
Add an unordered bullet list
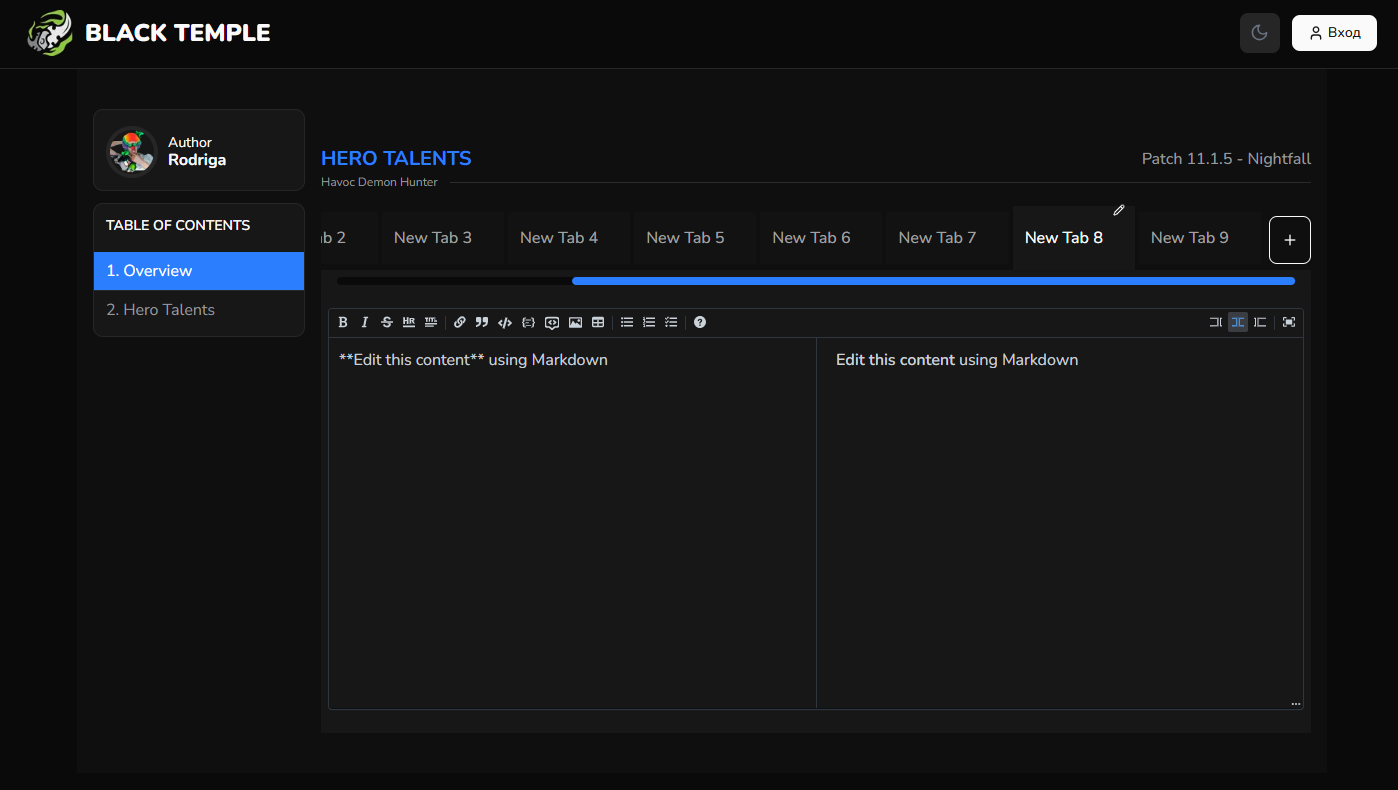click(x=627, y=322)
